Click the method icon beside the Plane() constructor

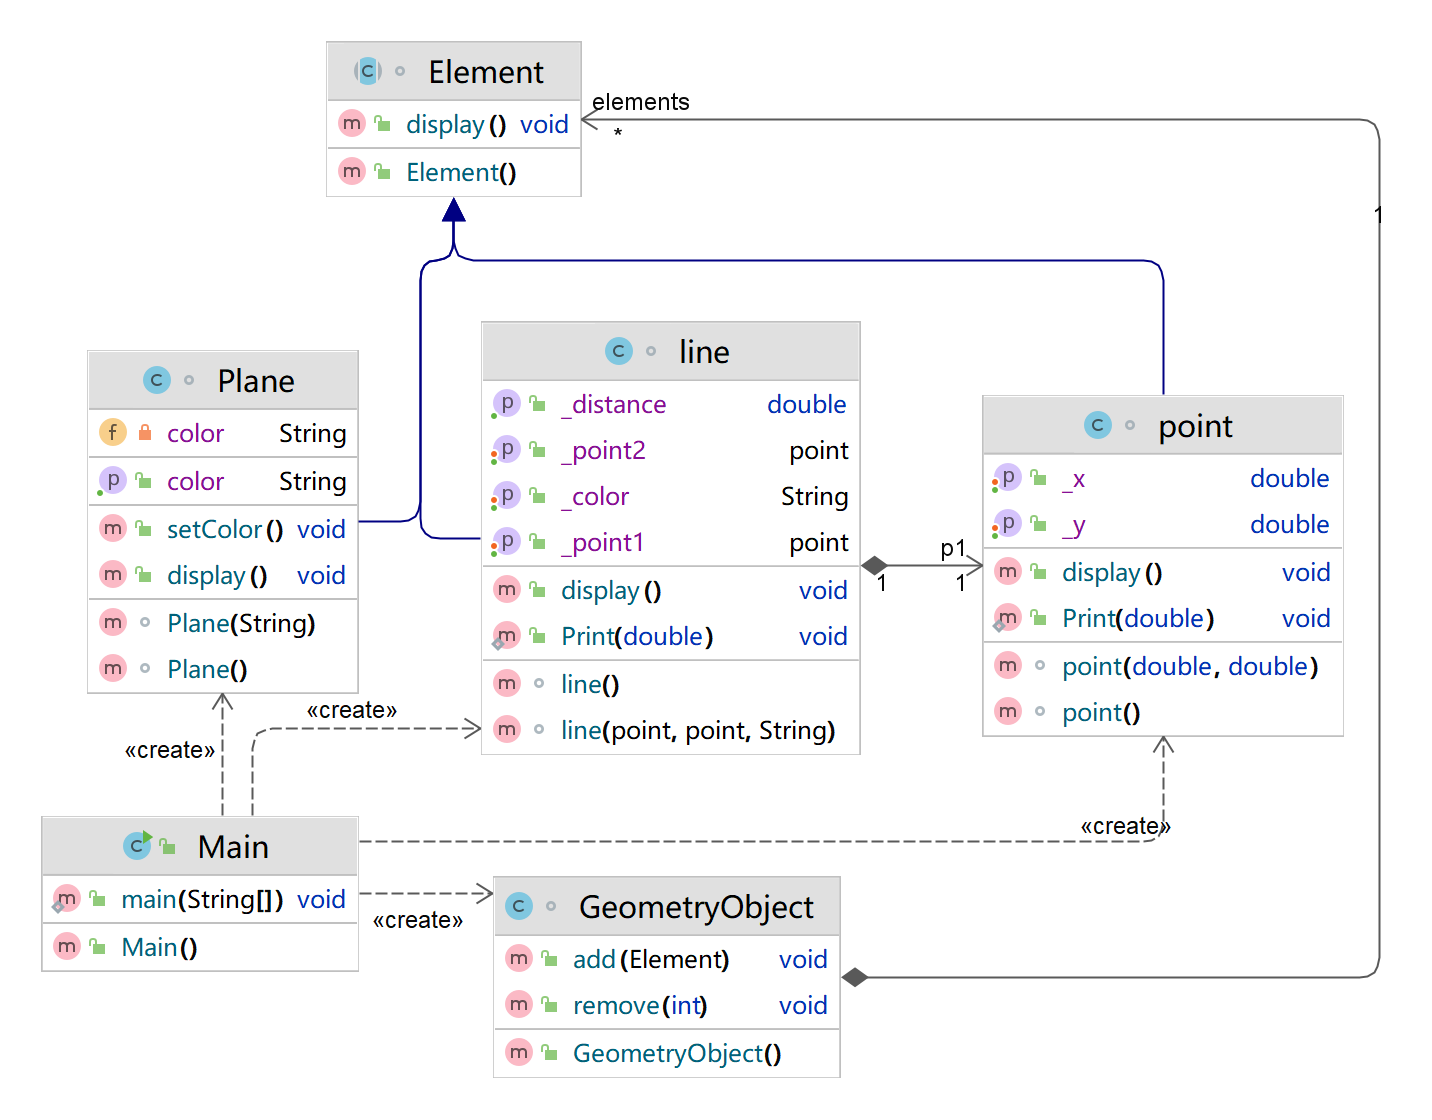pyautogui.click(x=112, y=669)
